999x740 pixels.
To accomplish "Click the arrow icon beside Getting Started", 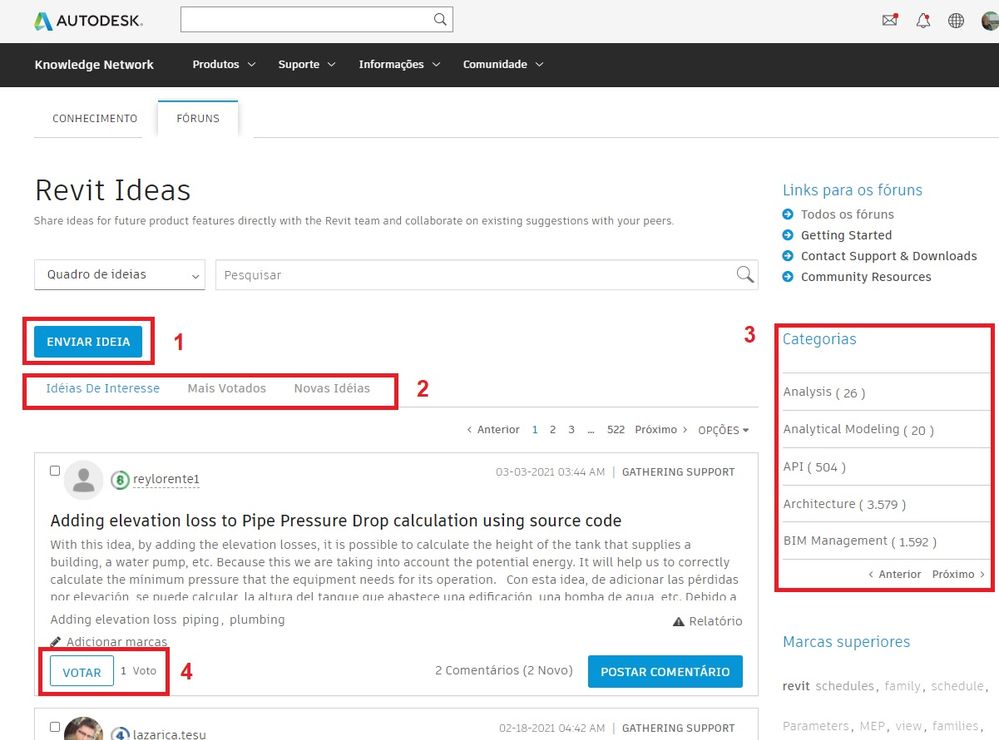I will click(788, 235).
